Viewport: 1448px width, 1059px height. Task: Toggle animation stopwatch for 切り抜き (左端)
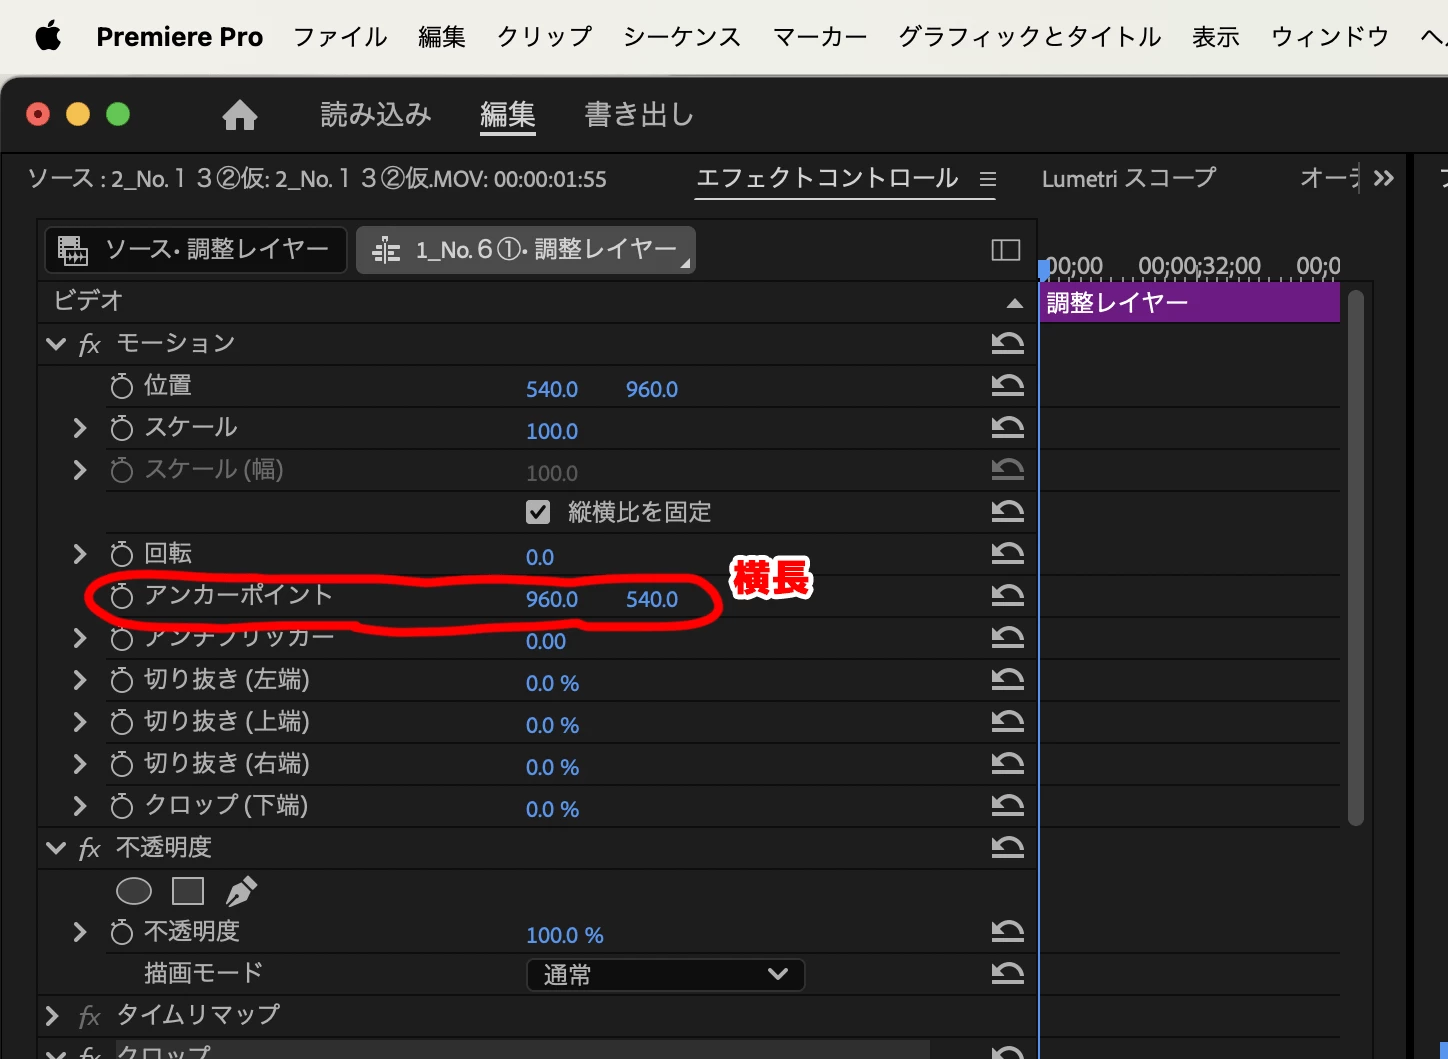click(121, 680)
